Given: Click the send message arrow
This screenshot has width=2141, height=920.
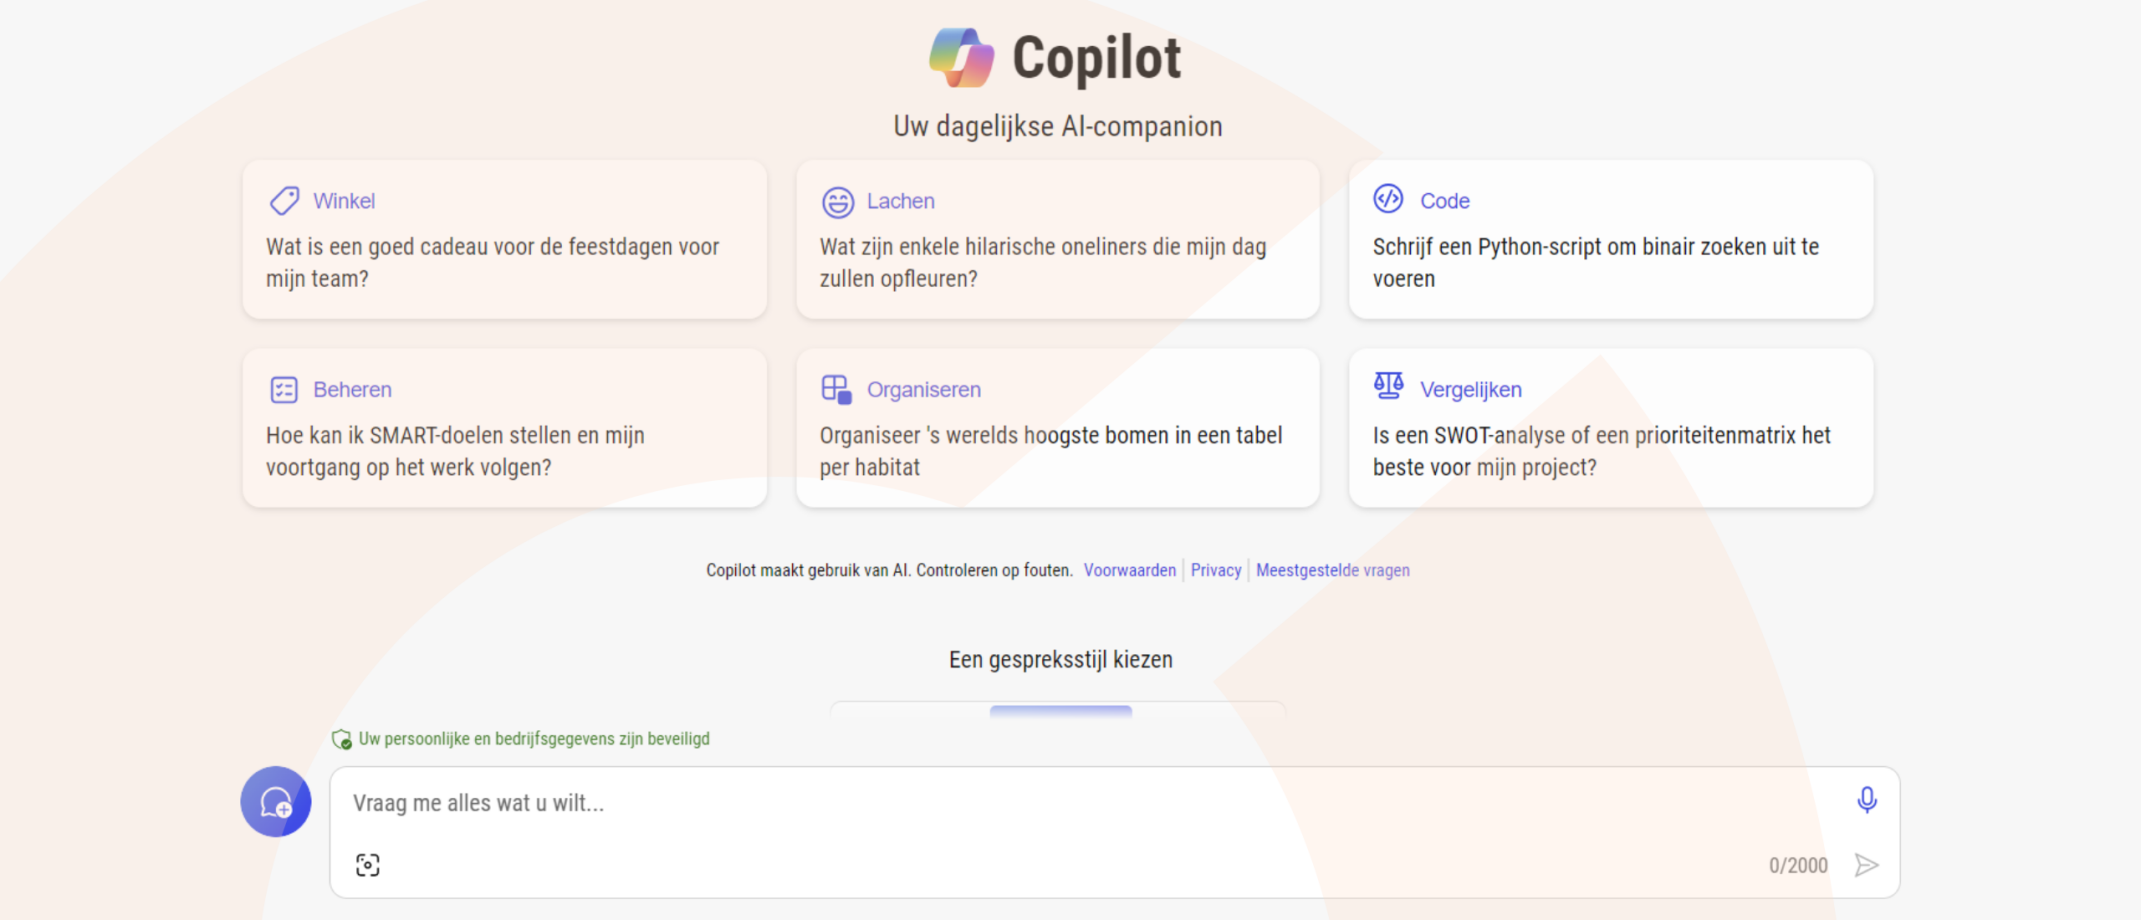Looking at the screenshot, I should coord(1866,864).
